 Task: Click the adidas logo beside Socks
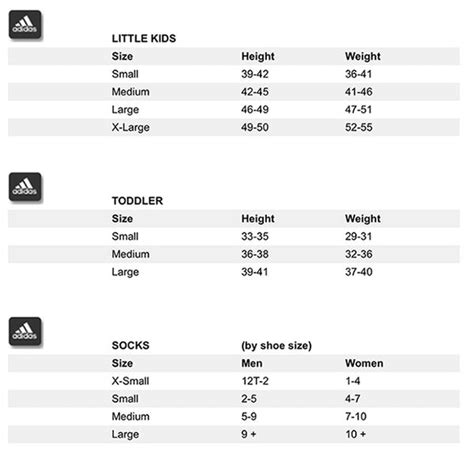pyautogui.click(x=25, y=331)
